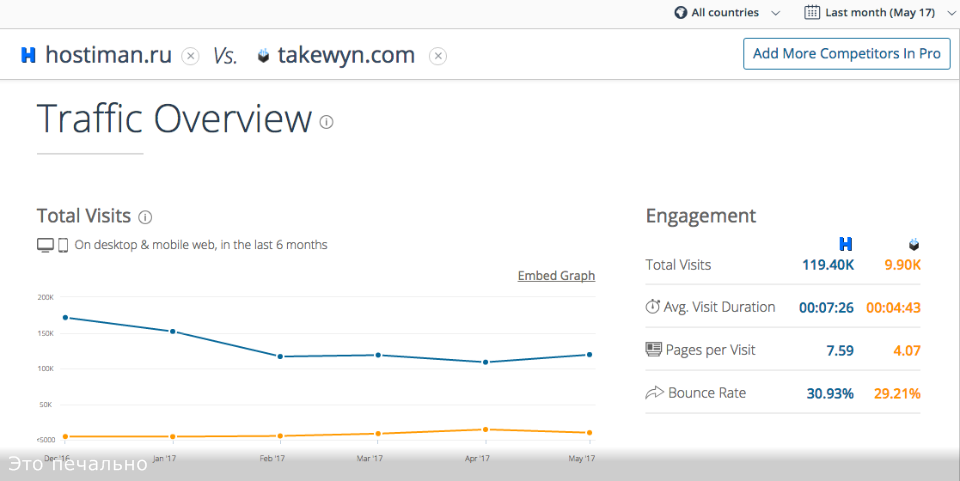The image size is (960, 481).
Task: Open Total Visits info tooltip icon
Action: click(x=145, y=217)
